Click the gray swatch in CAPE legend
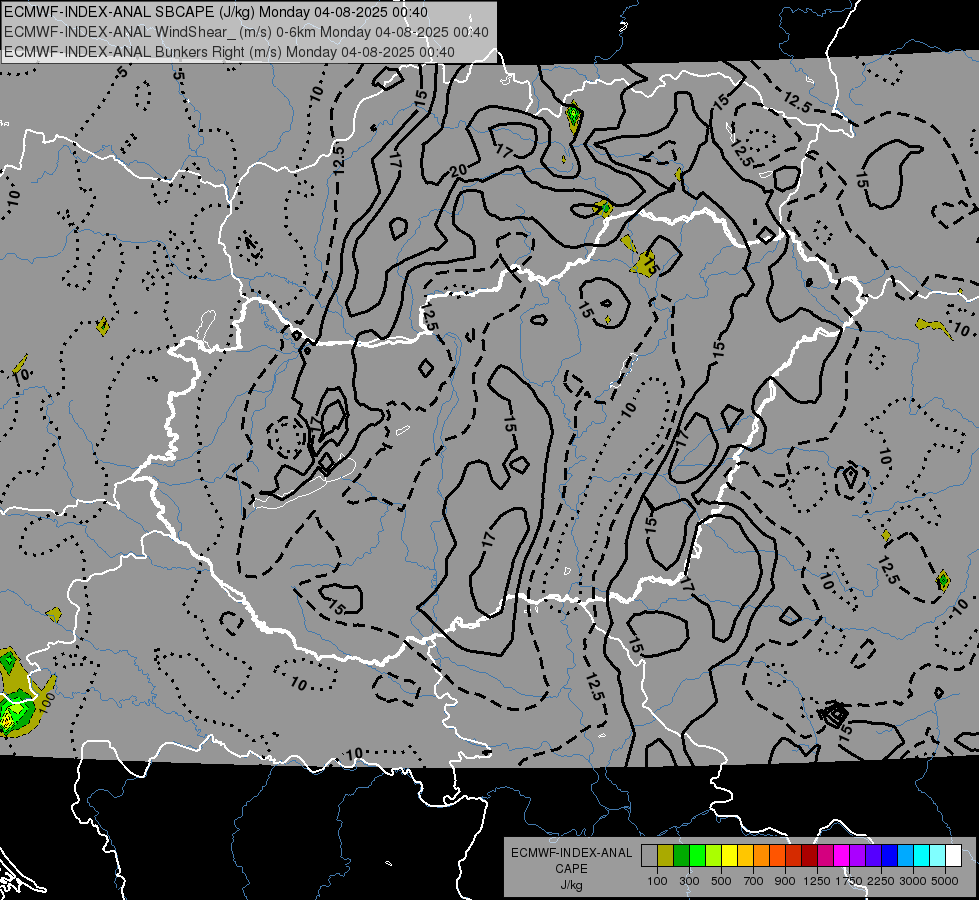The height and width of the screenshot is (900, 979). (649, 856)
